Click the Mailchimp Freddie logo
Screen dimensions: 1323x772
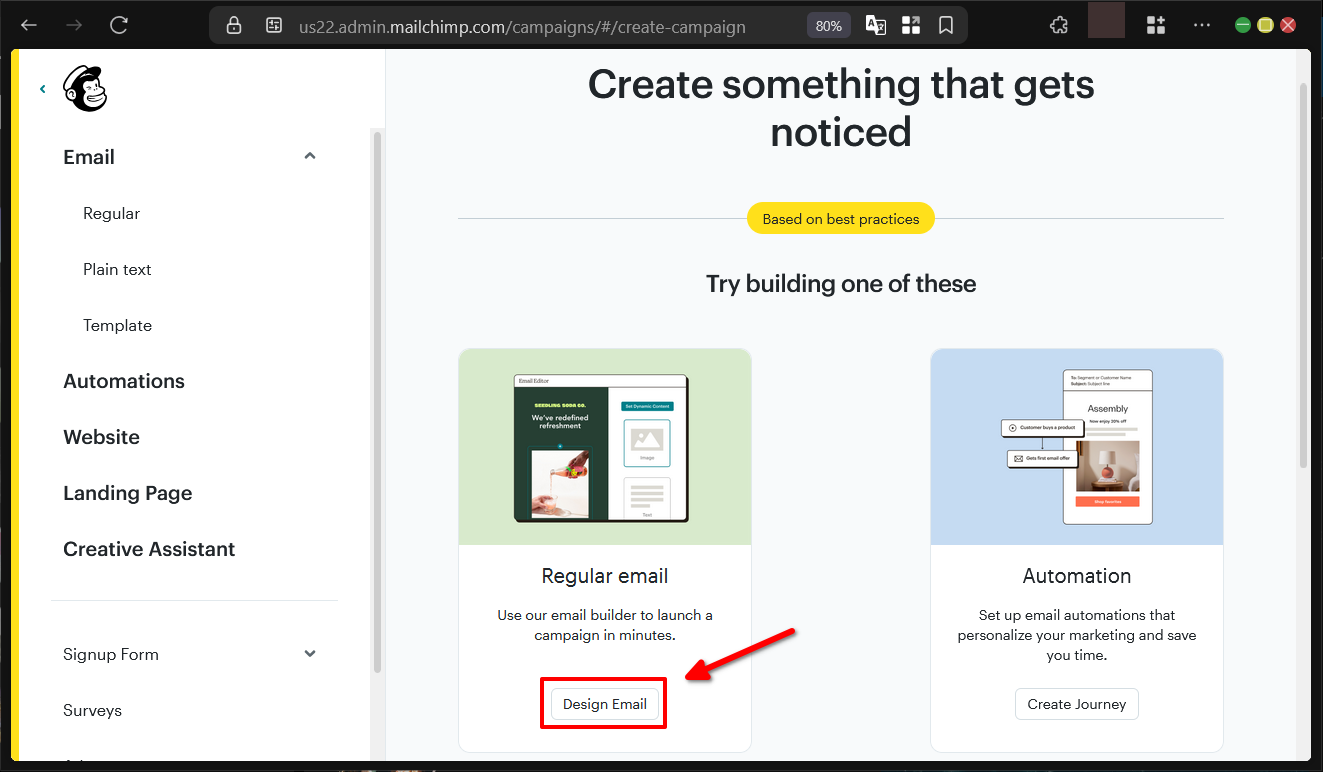point(84,88)
